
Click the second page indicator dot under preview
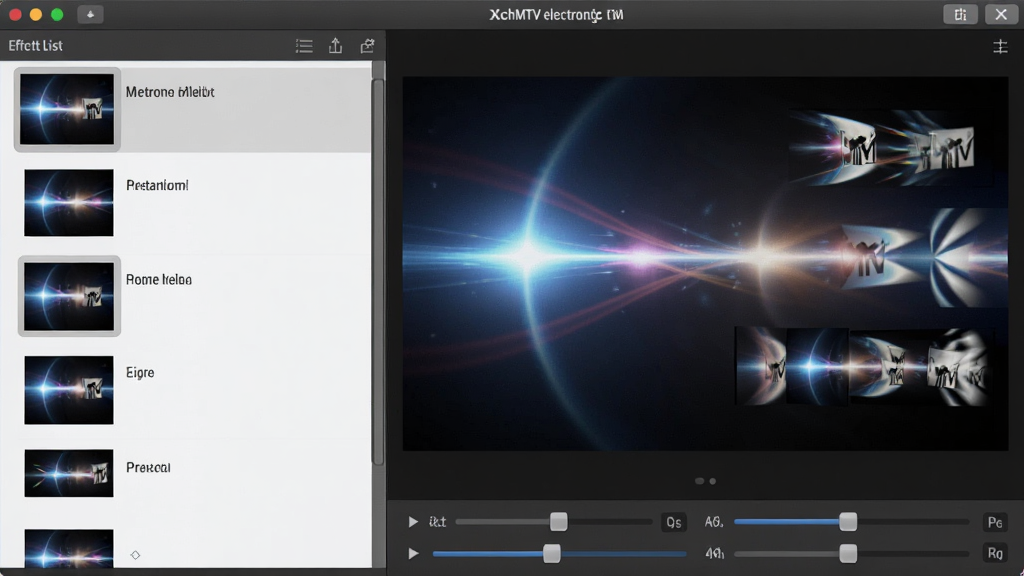(x=712, y=481)
